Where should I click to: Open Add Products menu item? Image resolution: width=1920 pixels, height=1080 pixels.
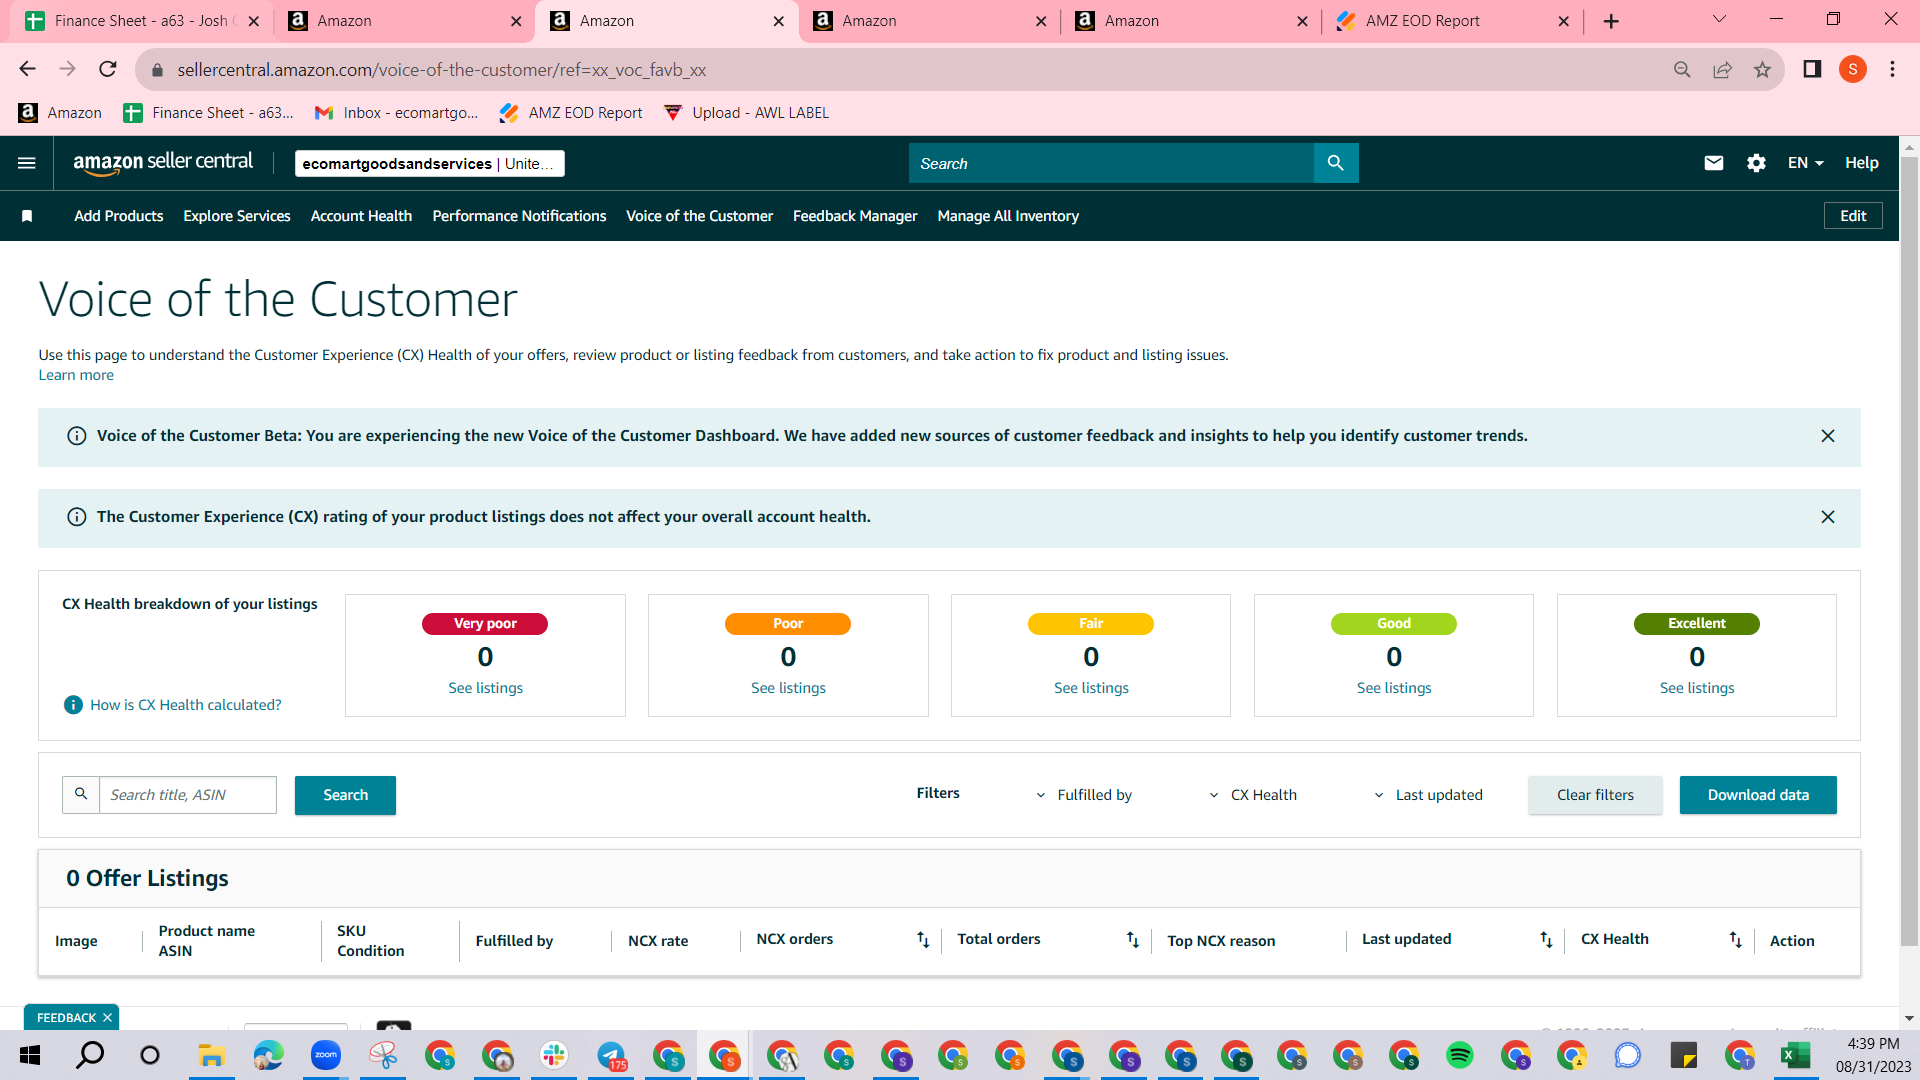[x=119, y=216]
